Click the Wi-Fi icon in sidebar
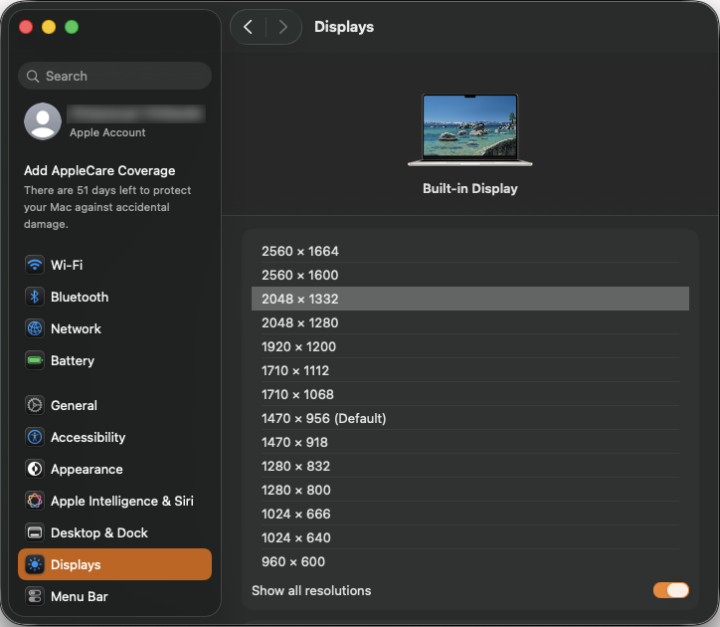 [35, 265]
